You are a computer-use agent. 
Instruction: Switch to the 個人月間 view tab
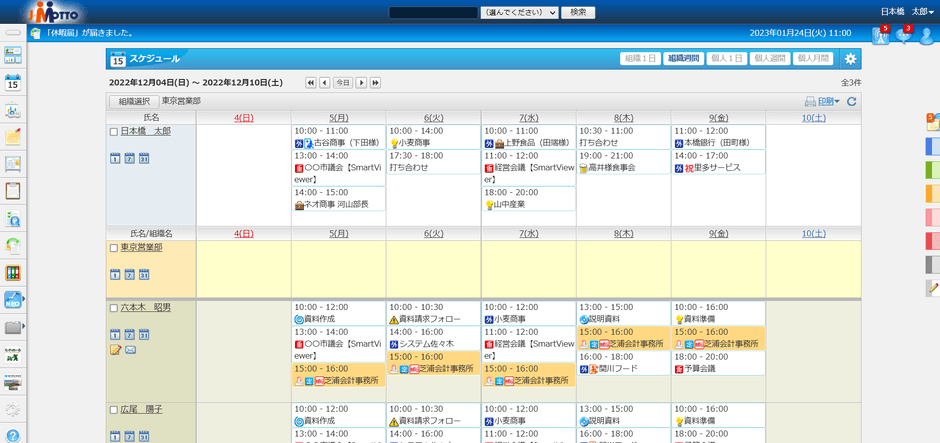(x=813, y=59)
